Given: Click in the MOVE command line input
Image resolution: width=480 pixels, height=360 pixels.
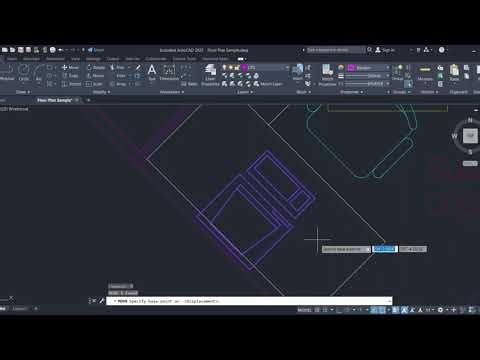Looking at the screenshot, I should click(x=249, y=301).
